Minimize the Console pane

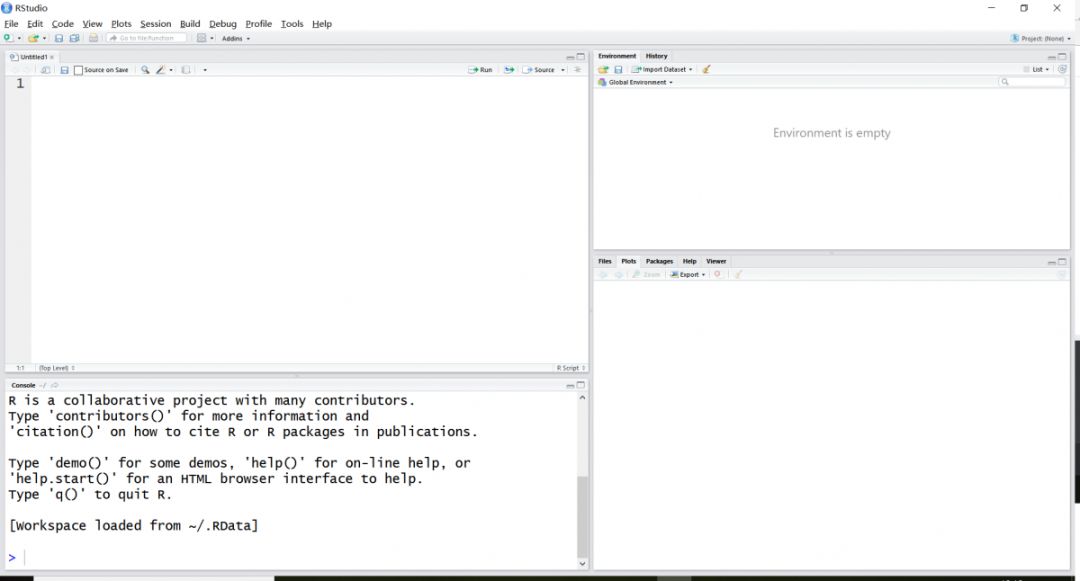point(570,386)
